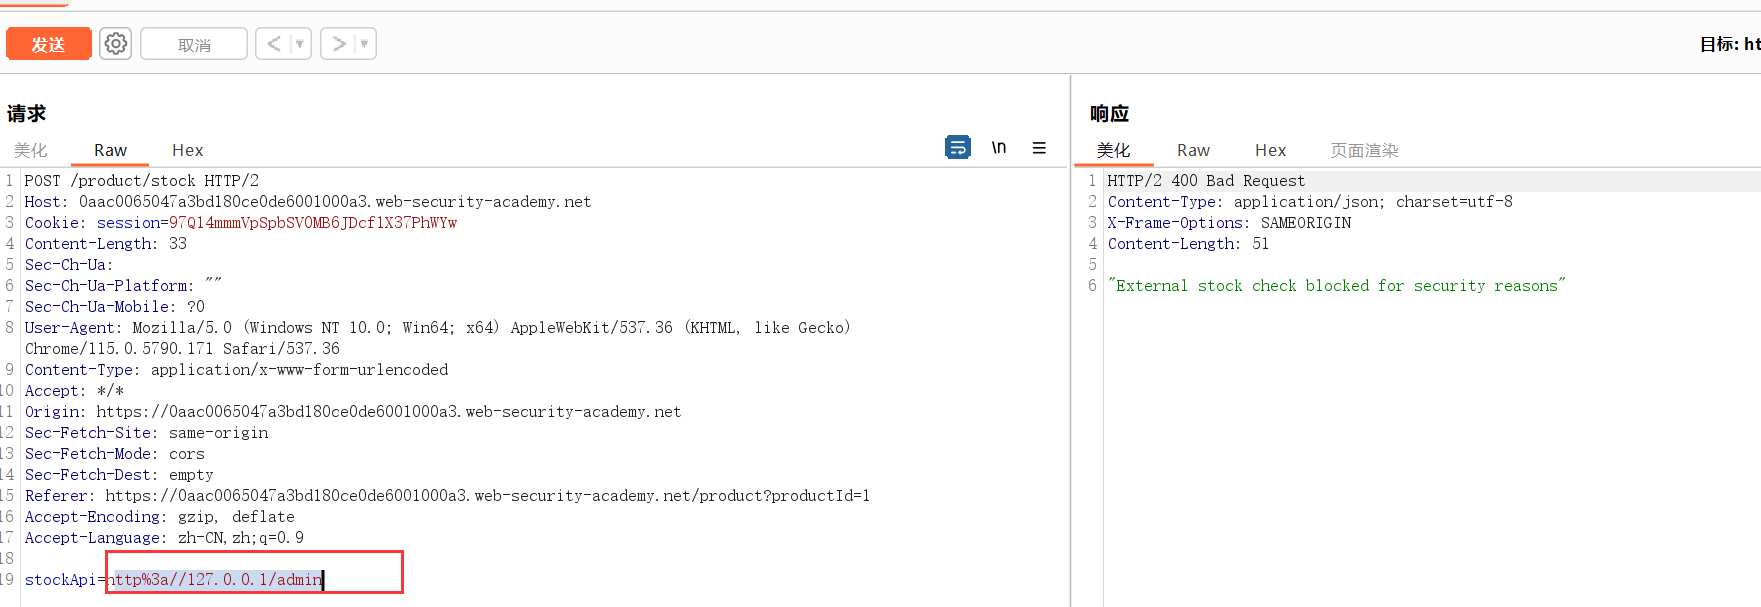
Task: Go to previous request with back arrow
Action: pyautogui.click(x=273, y=44)
